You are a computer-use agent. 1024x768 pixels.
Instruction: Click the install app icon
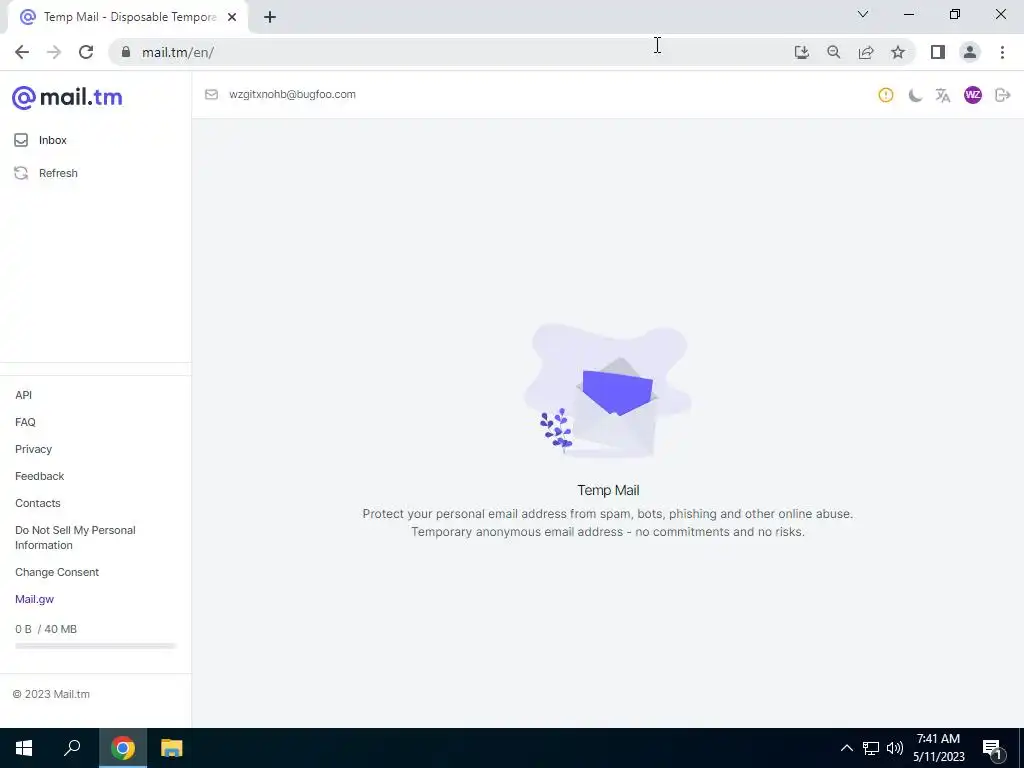tap(801, 52)
